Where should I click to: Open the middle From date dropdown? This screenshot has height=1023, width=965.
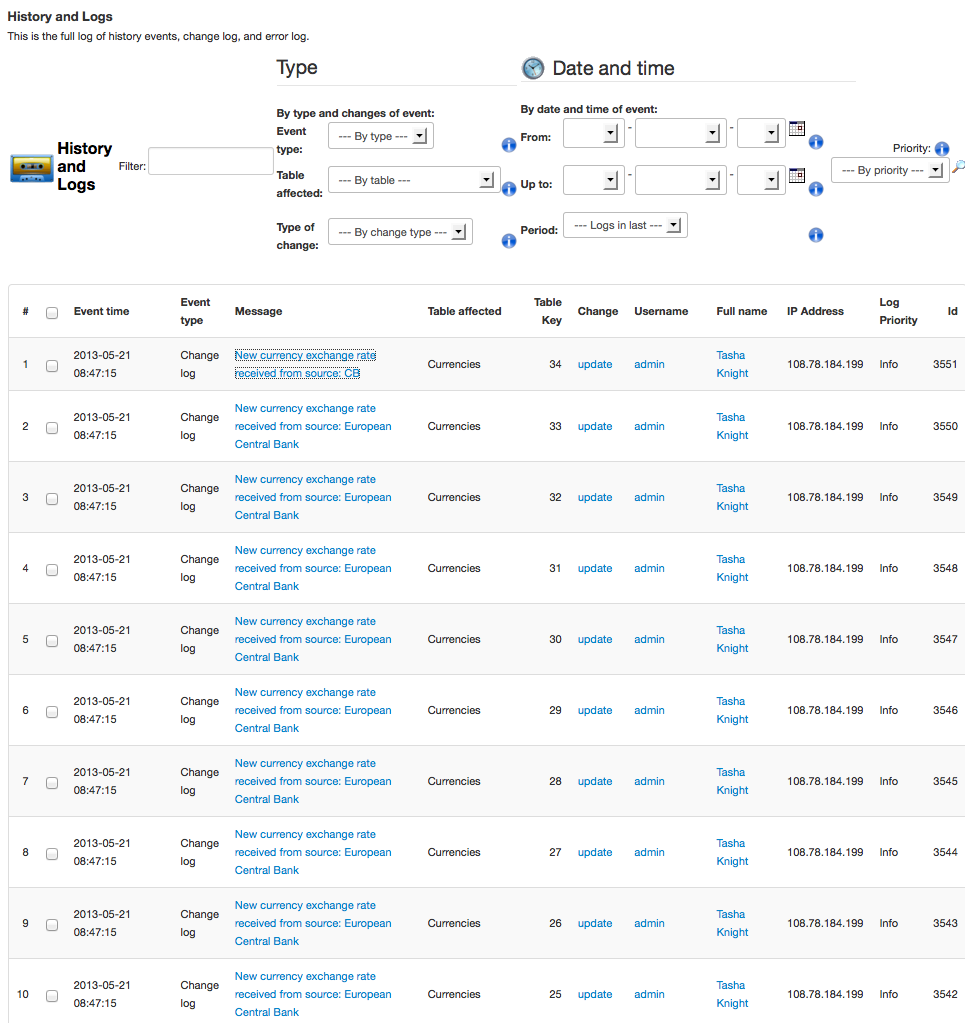coord(681,133)
